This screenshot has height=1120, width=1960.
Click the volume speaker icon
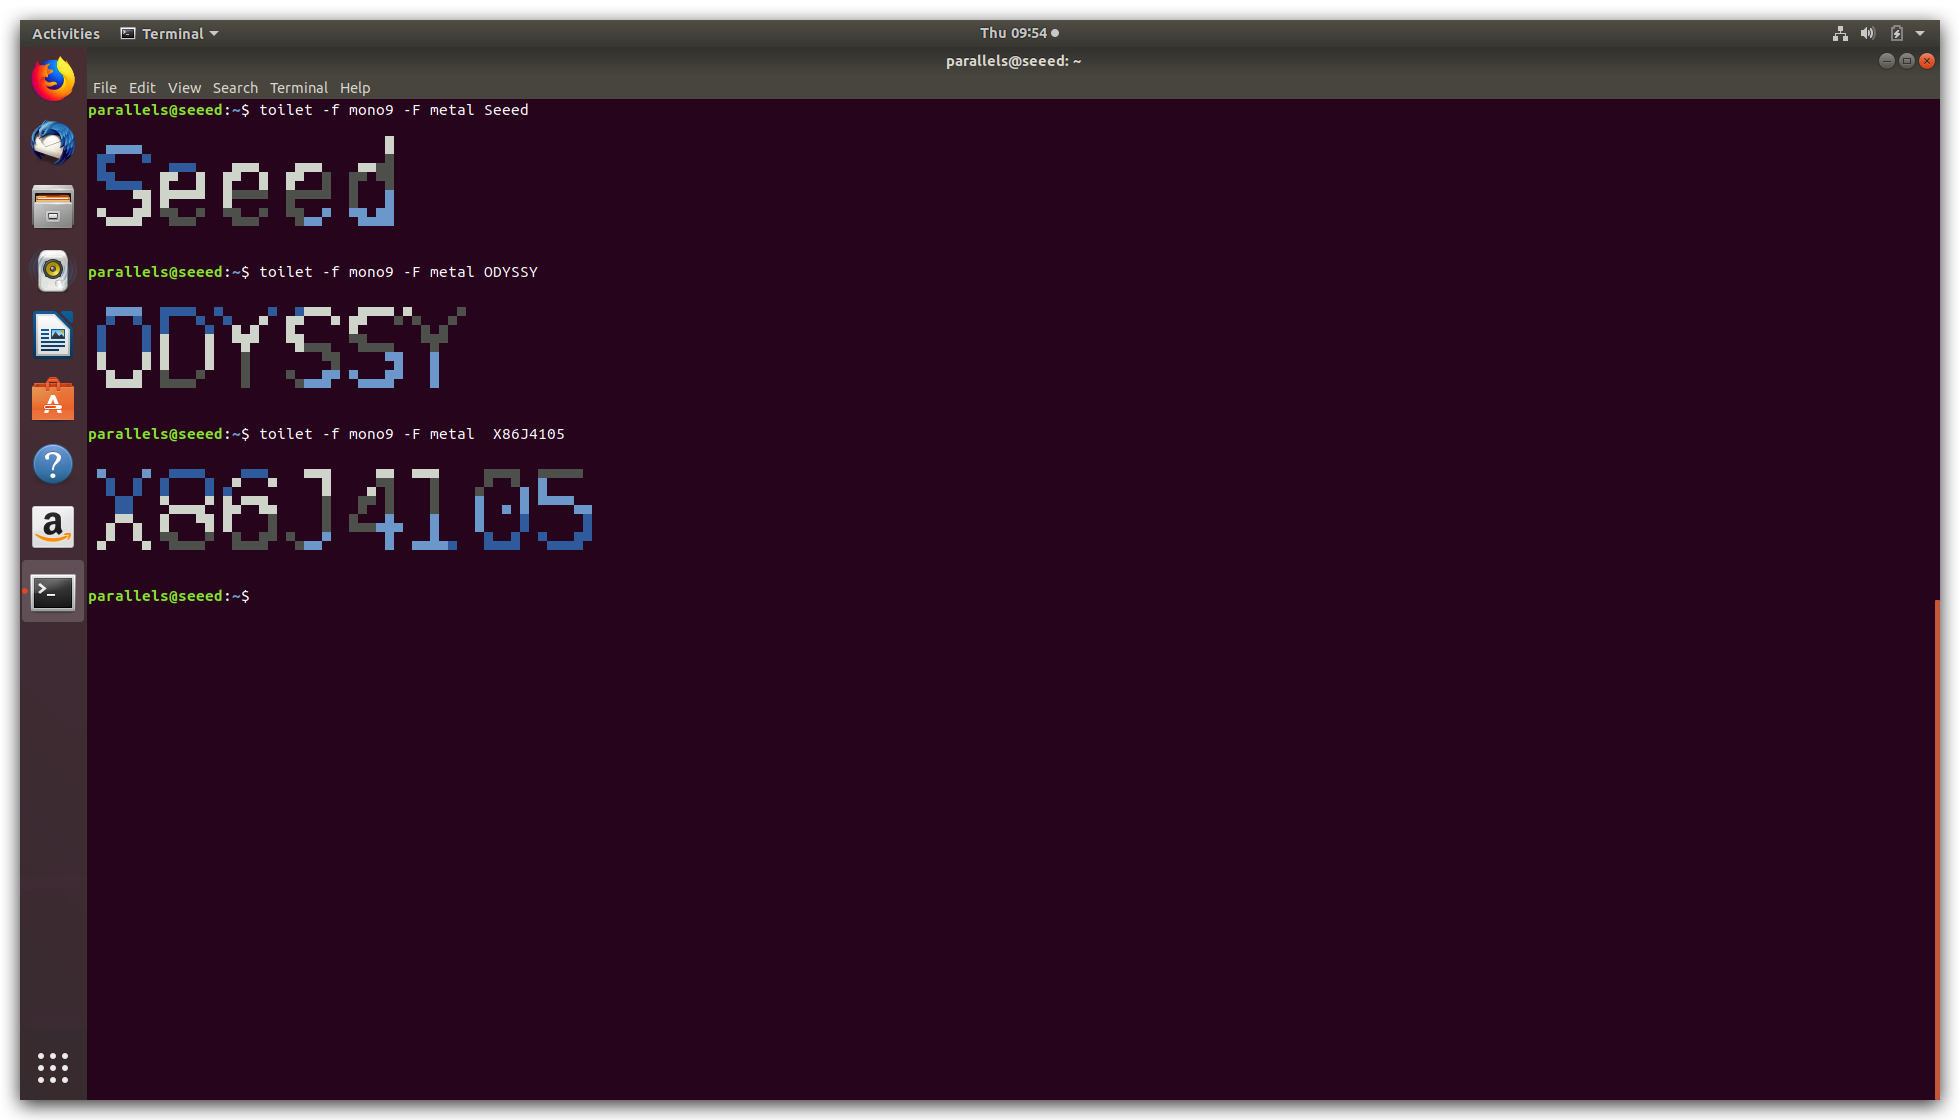pyautogui.click(x=1867, y=33)
